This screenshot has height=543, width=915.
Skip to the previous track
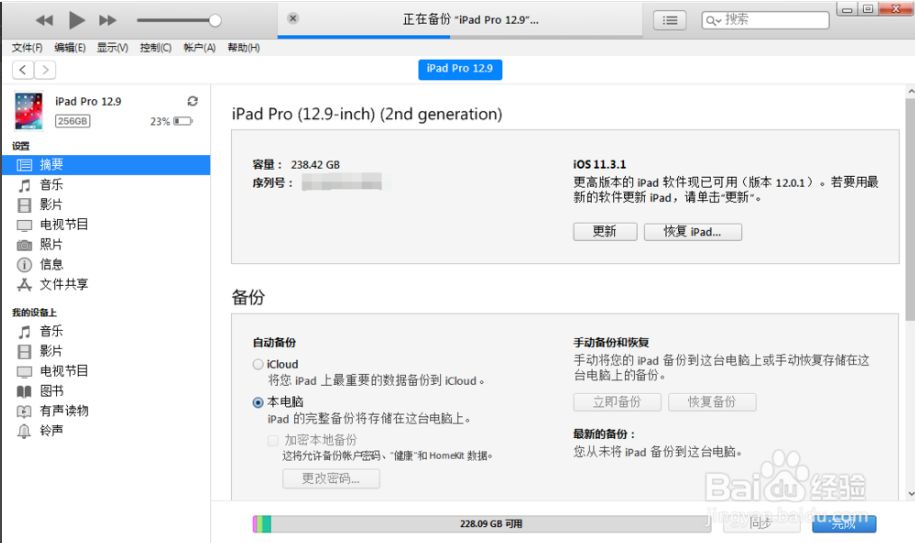[44, 20]
